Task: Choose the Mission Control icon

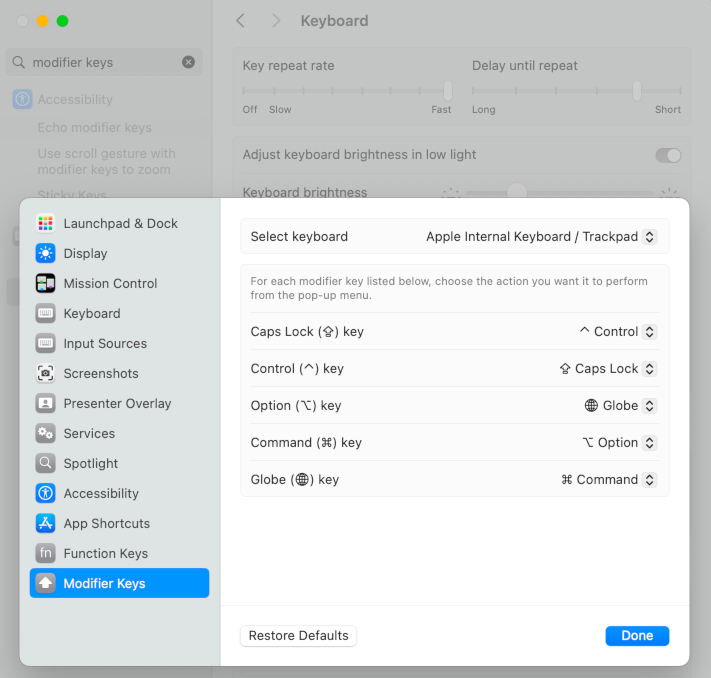Action: coord(45,283)
